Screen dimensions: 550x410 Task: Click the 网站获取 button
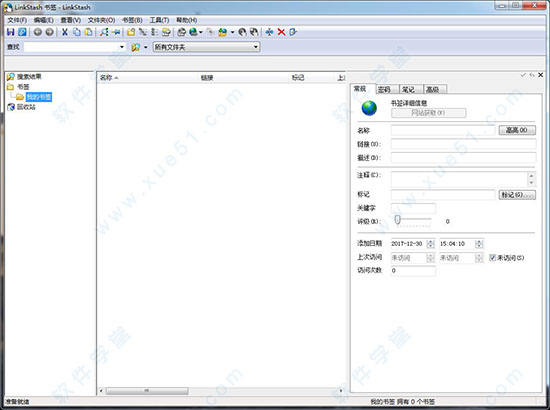[428, 113]
